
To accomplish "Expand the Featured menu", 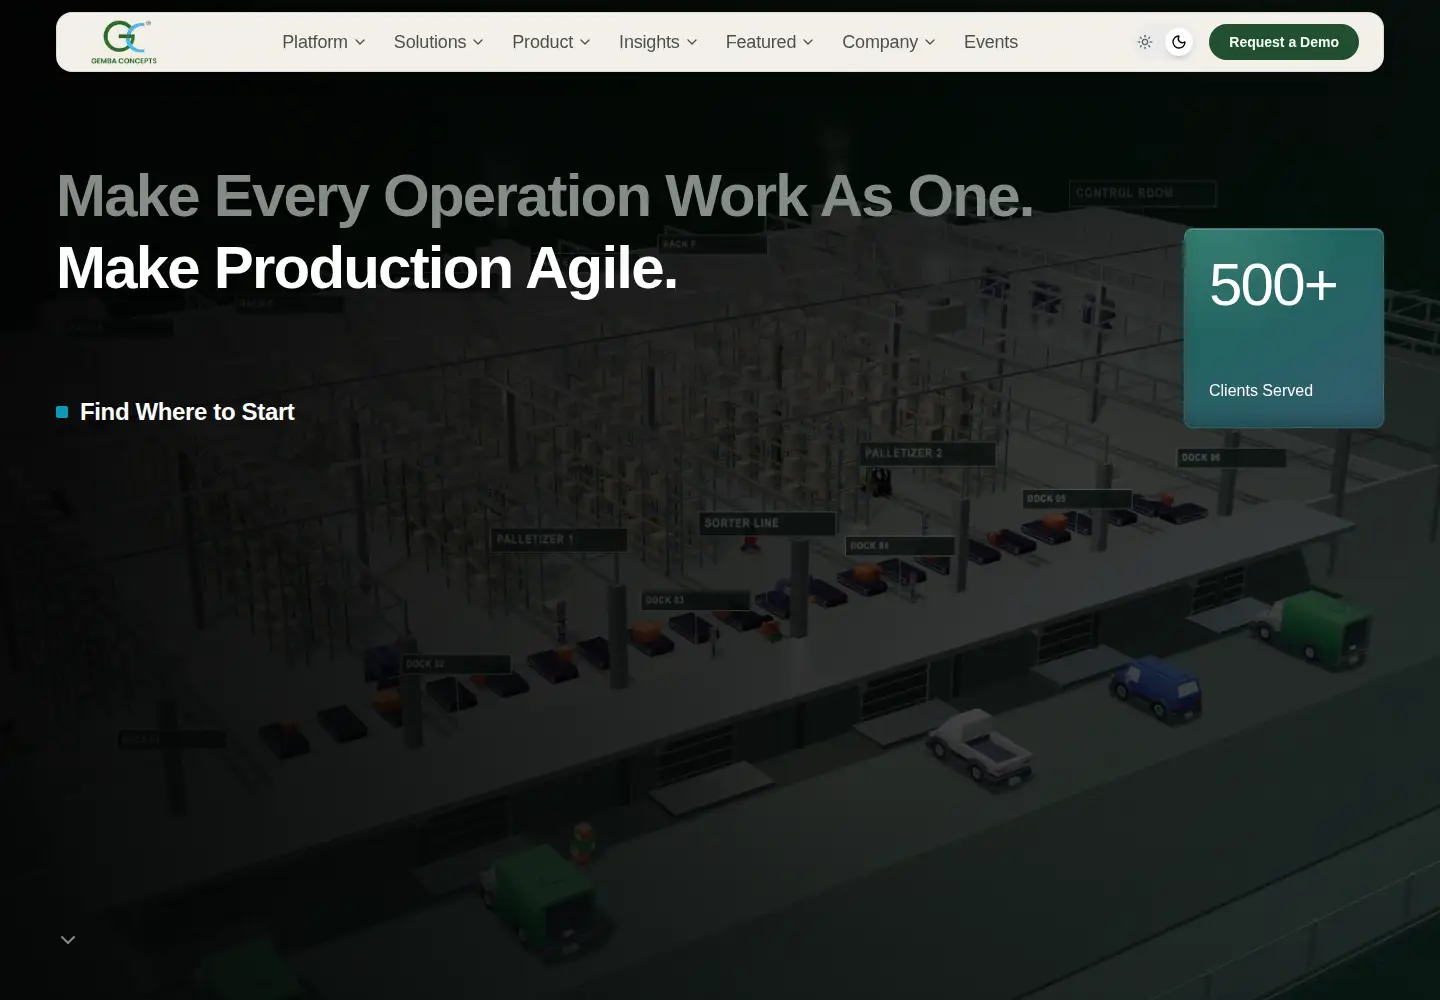I will pyautogui.click(x=770, y=42).
